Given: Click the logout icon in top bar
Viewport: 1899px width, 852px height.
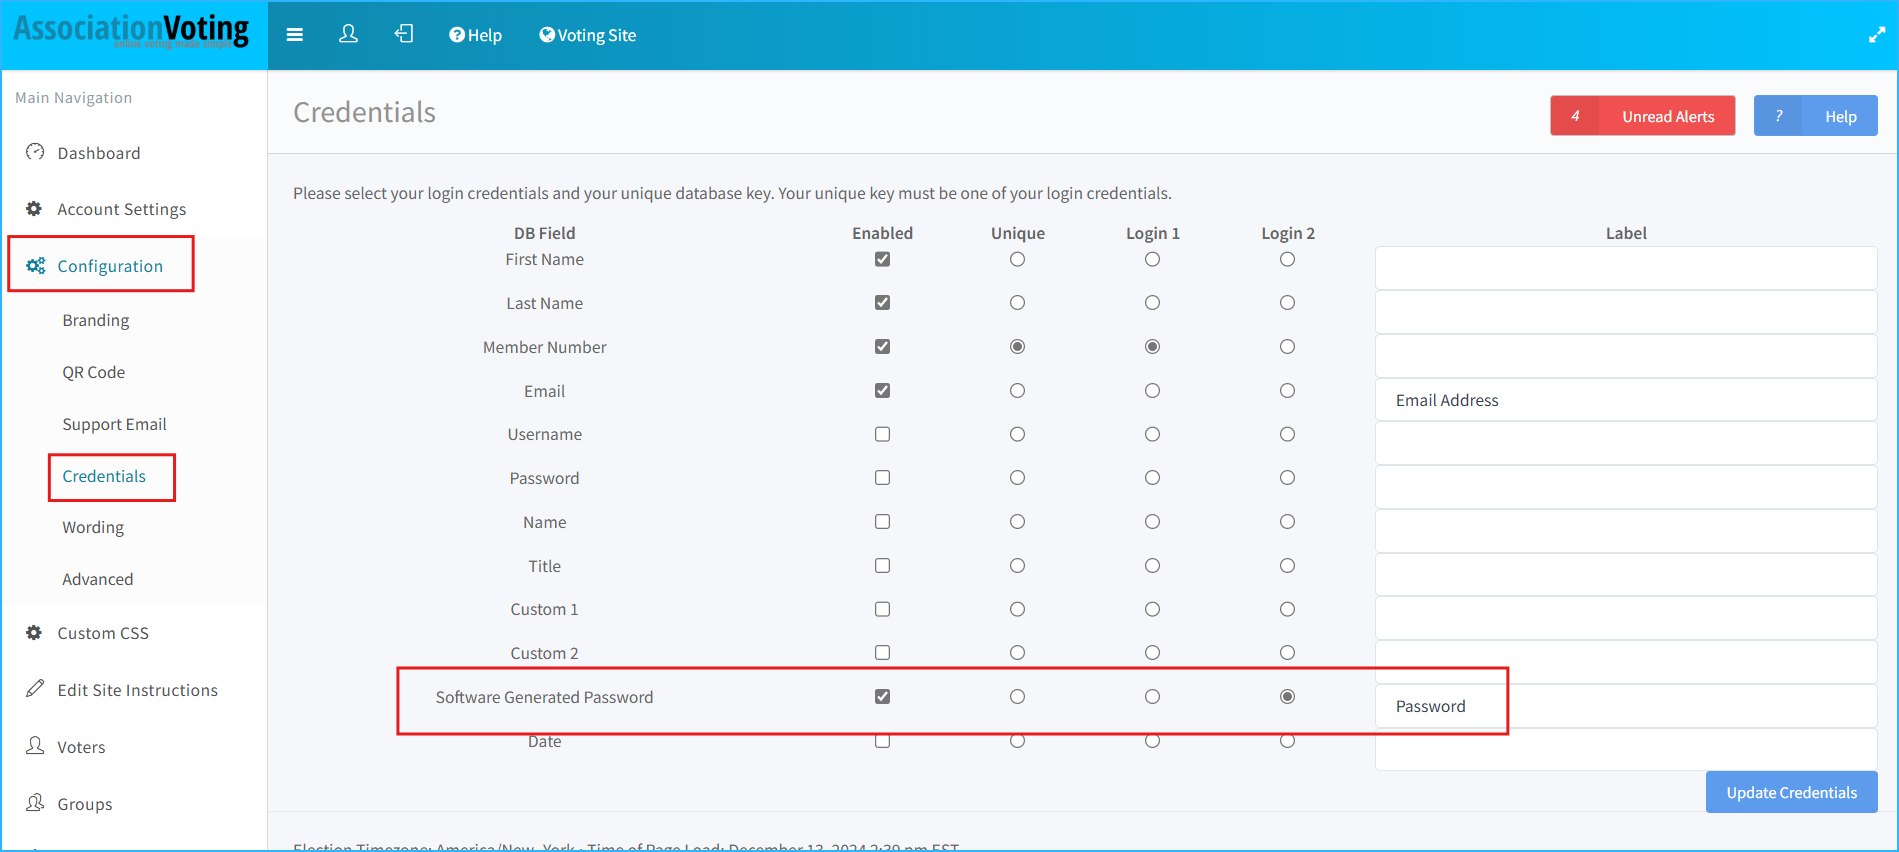Looking at the screenshot, I should pyautogui.click(x=403, y=35).
